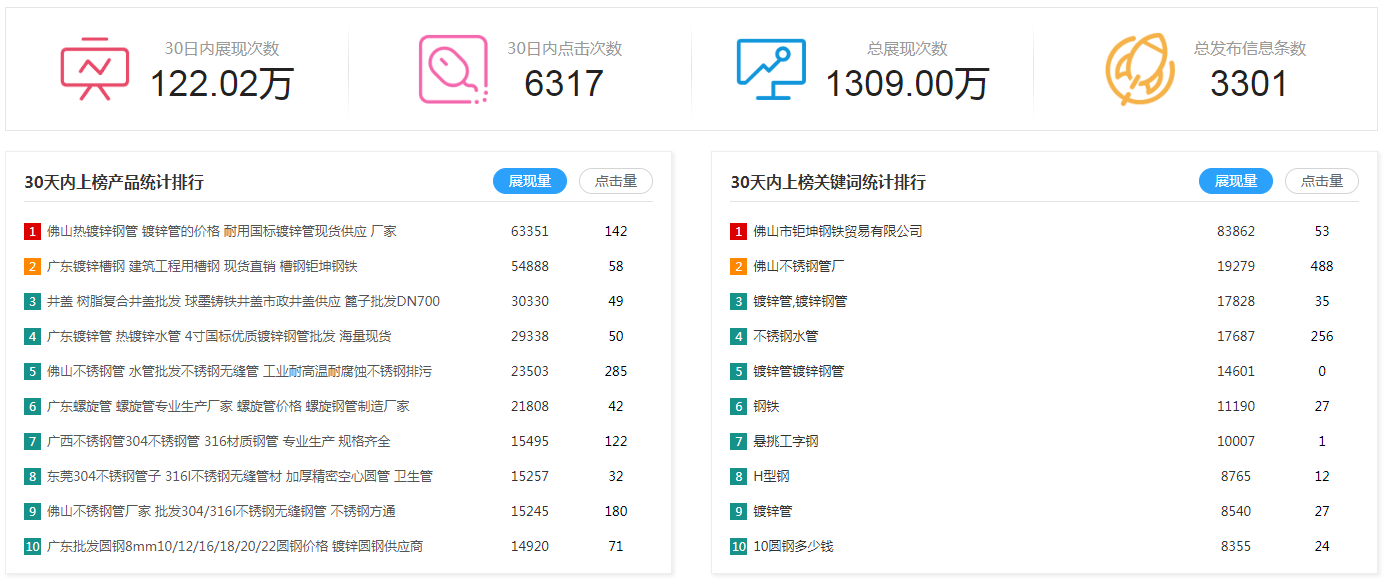The width and height of the screenshot is (1385, 581).
Task: Click heading 30天内上榜产品统计排行
Action: coord(114,182)
